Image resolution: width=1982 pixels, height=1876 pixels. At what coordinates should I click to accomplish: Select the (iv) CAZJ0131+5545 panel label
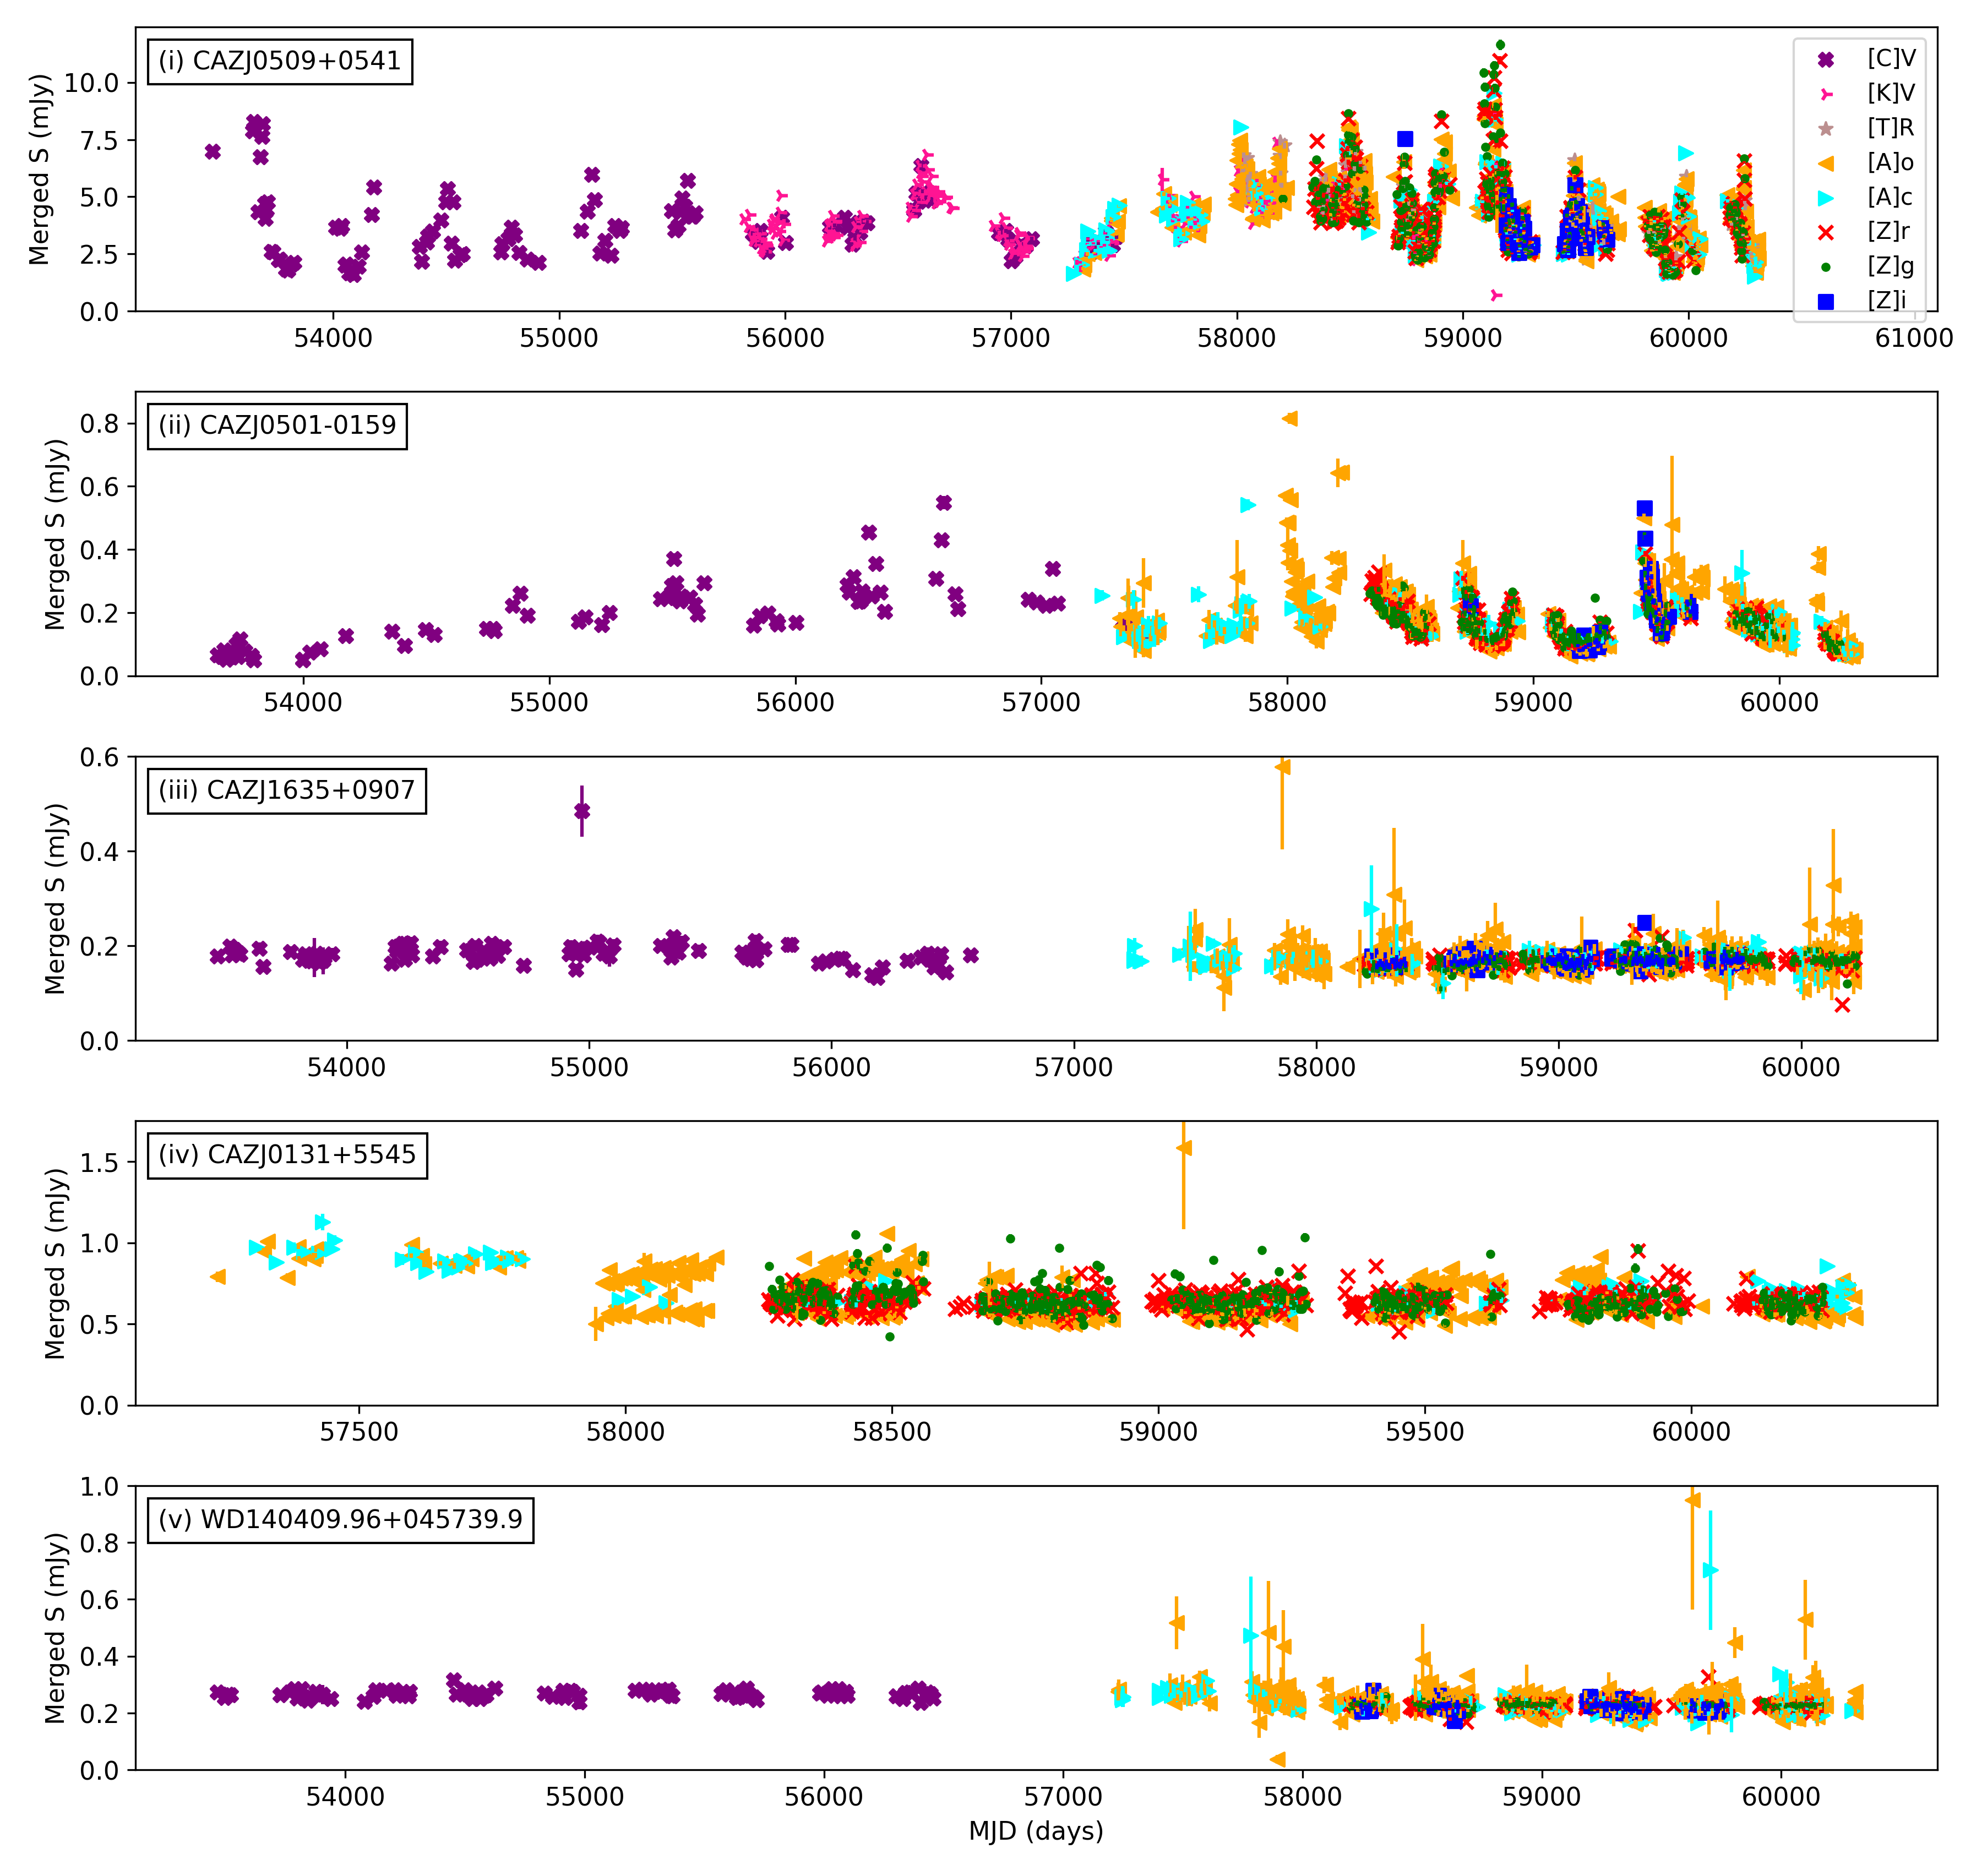(287, 1155)
